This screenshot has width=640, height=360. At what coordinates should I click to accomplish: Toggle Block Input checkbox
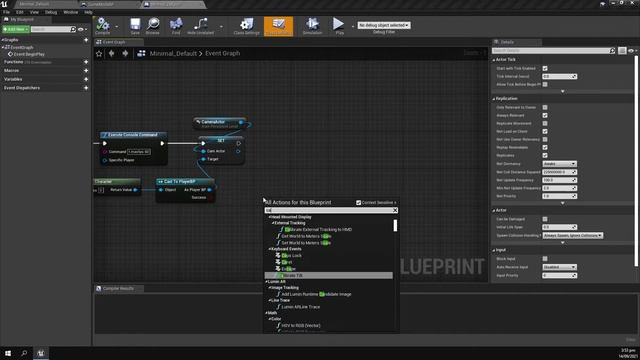[545, 259]
